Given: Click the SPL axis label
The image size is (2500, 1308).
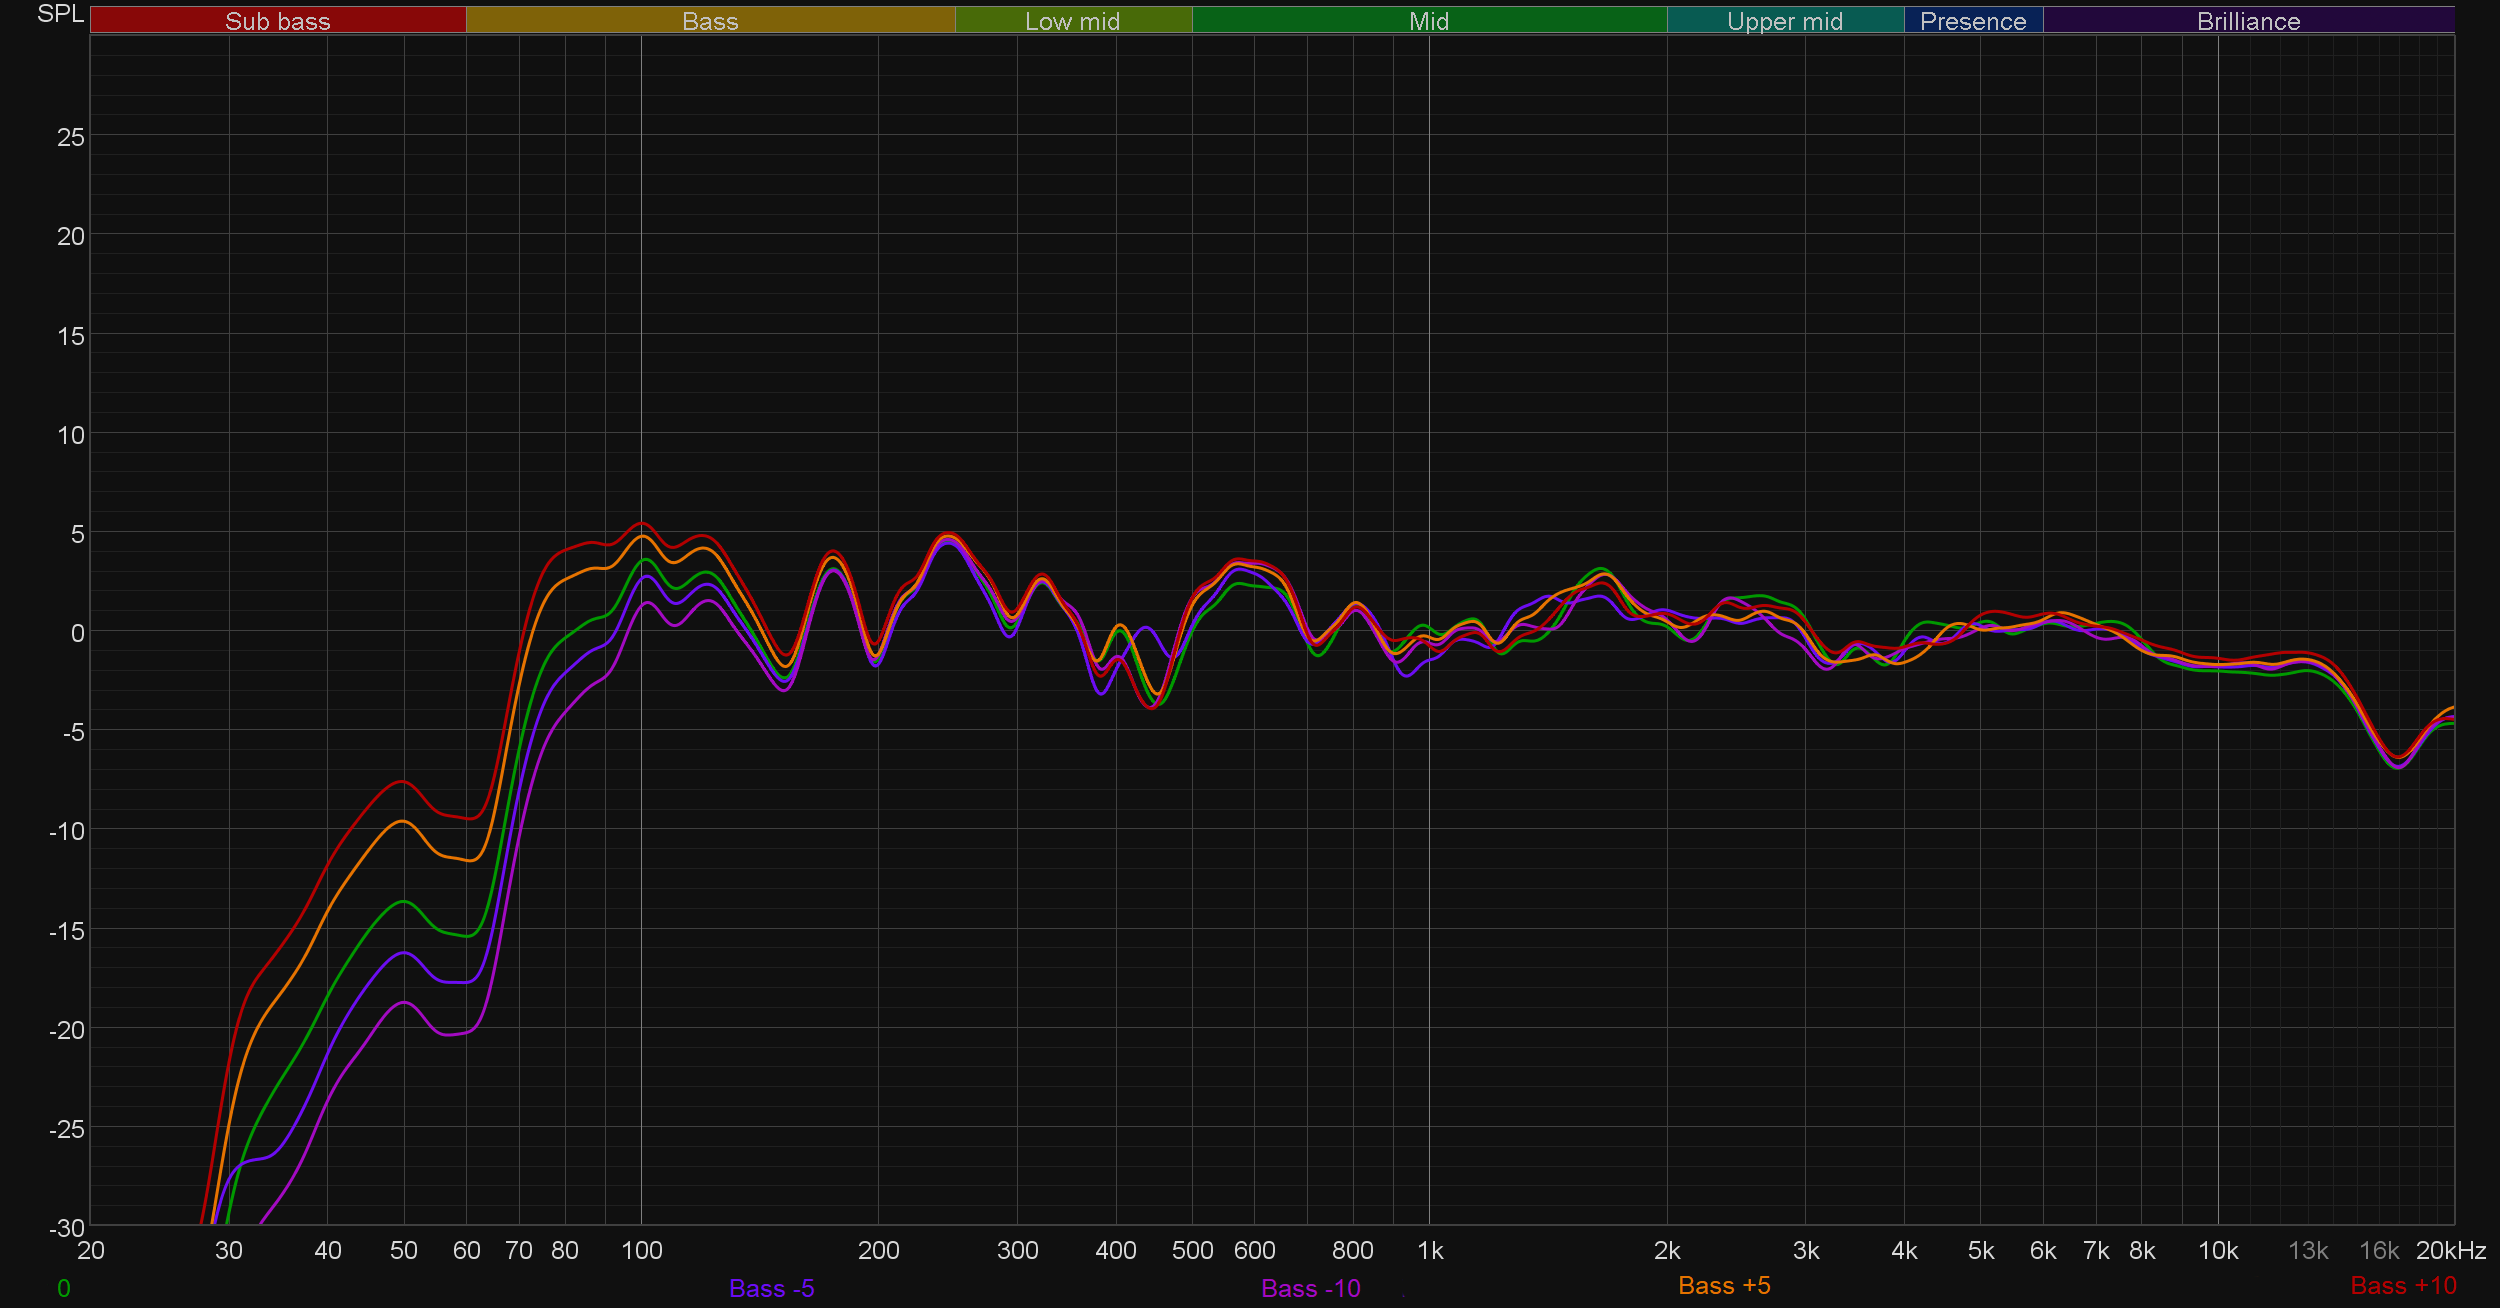Looking at the screenshot, I should 60,14.
